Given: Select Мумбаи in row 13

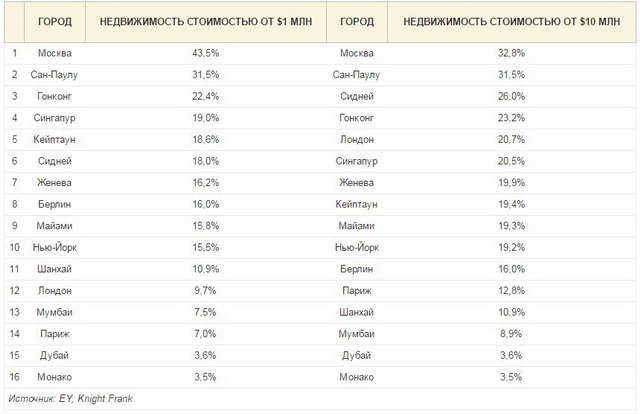Looking at the screenshot, I should point(55,312).
